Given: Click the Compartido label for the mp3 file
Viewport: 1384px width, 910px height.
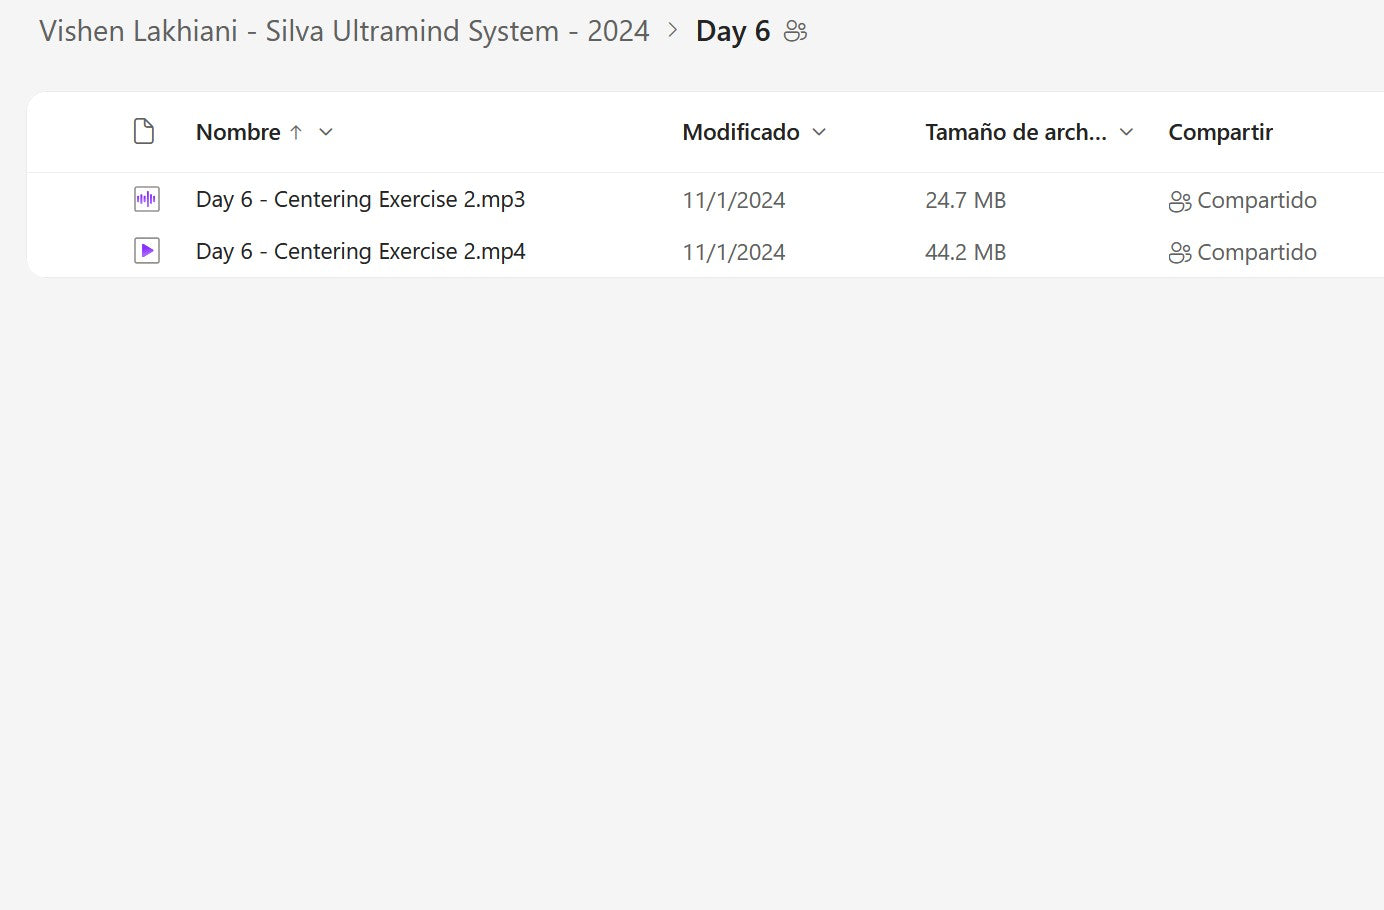Looking at the screenshot, I should (1256, 200).
